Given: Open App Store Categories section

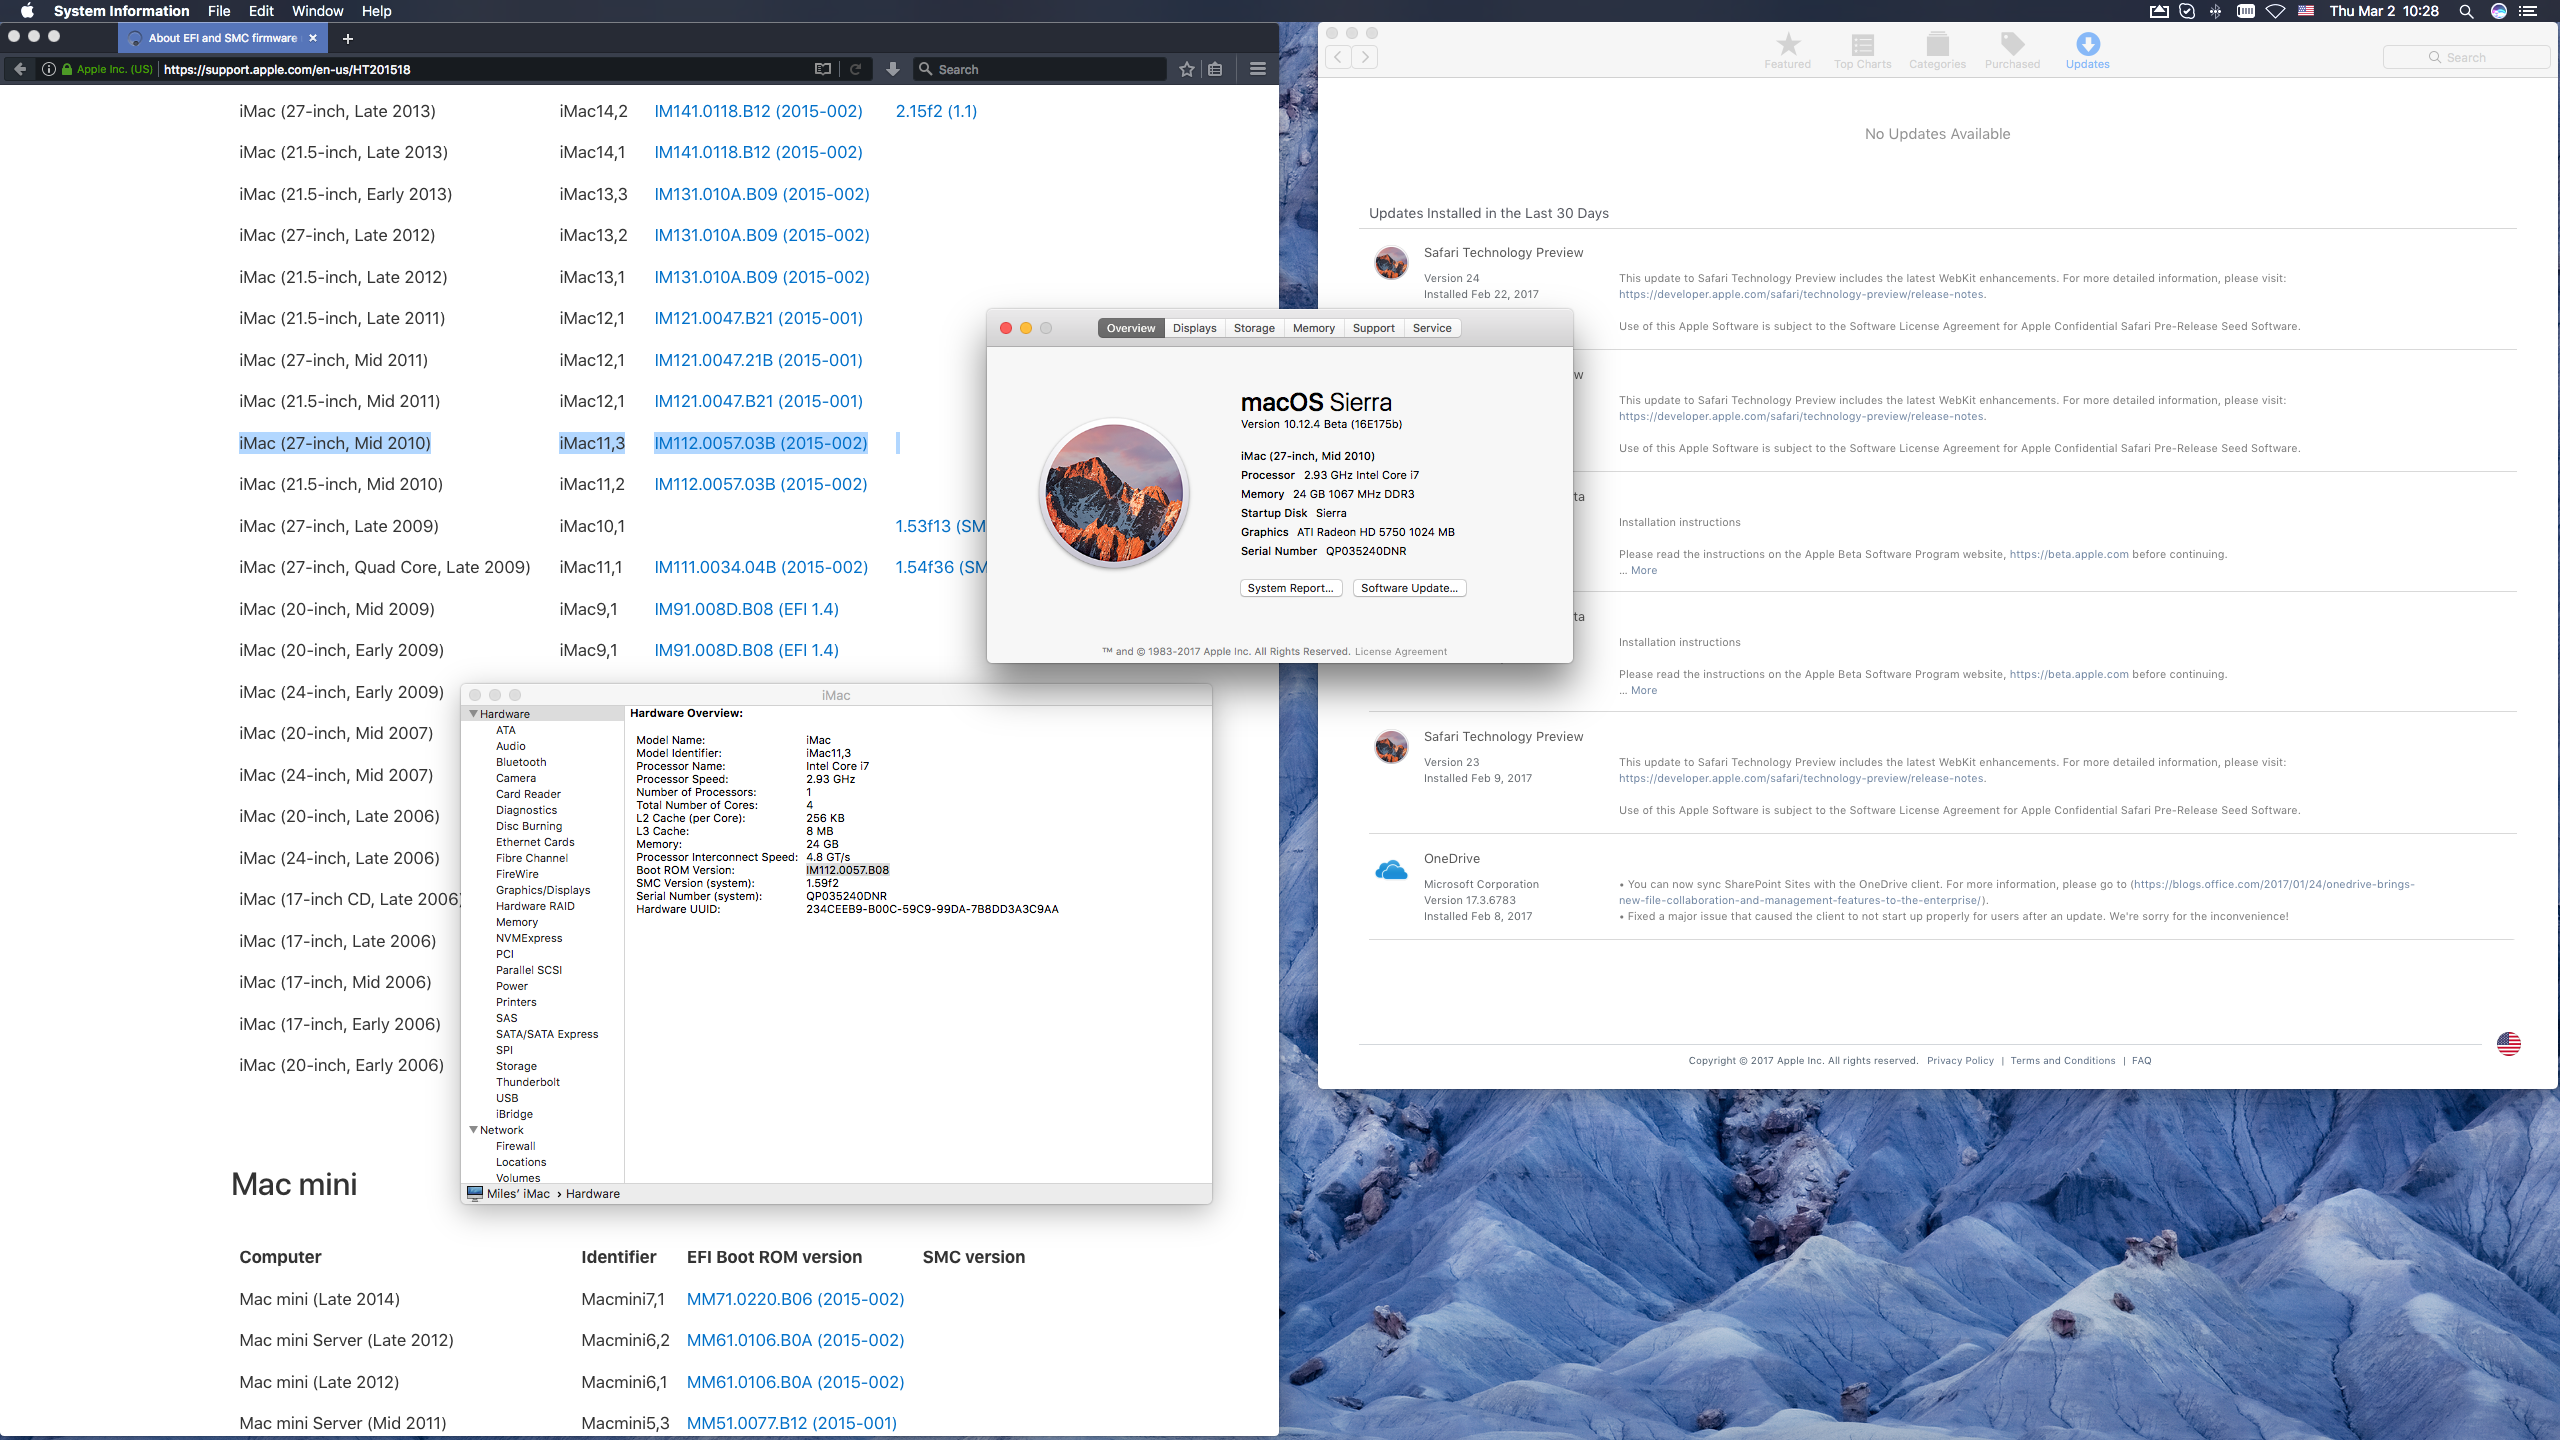Looking at the screenshot, I should coord(1937,51).
